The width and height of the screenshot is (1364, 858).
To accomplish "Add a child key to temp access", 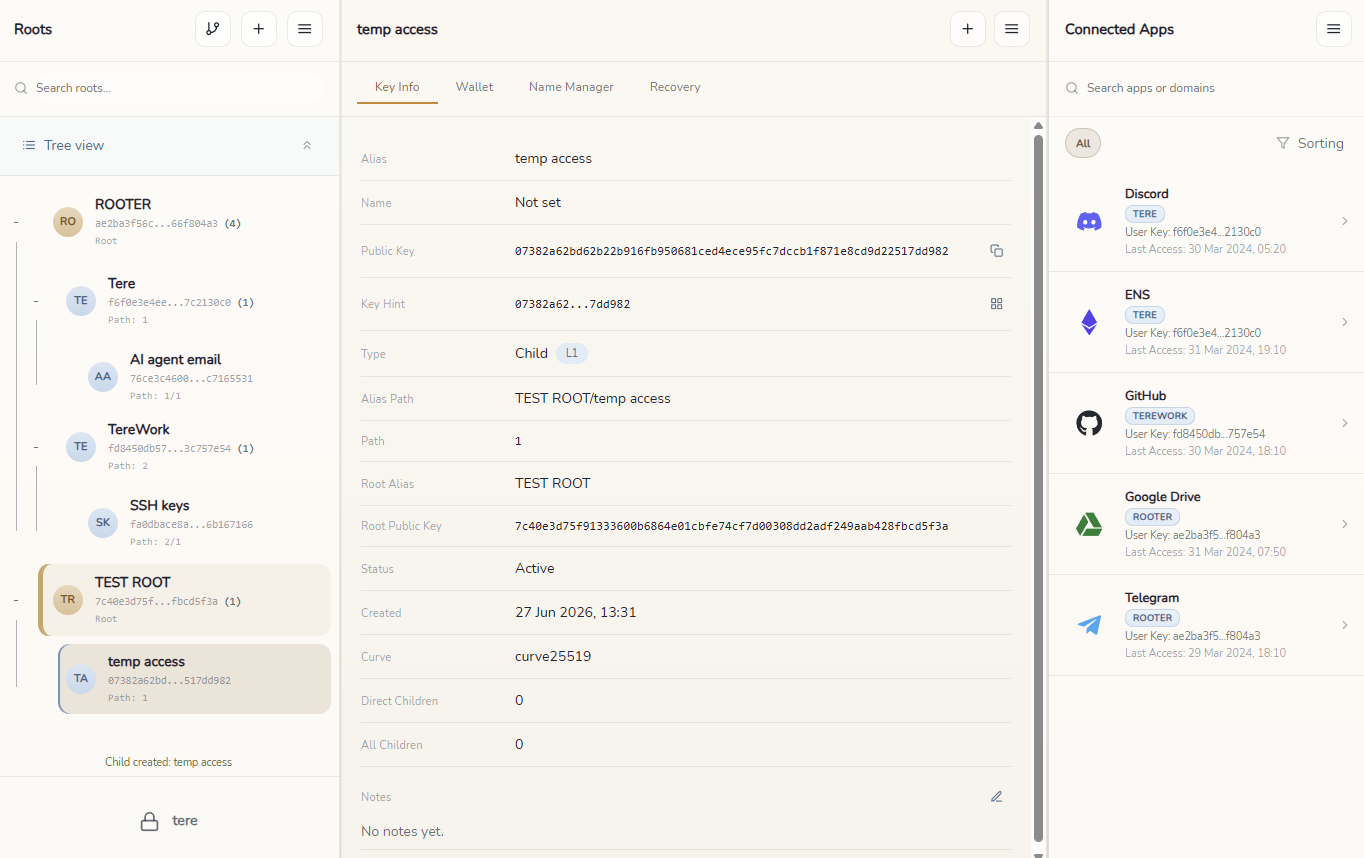I will (x=968, y=29).
